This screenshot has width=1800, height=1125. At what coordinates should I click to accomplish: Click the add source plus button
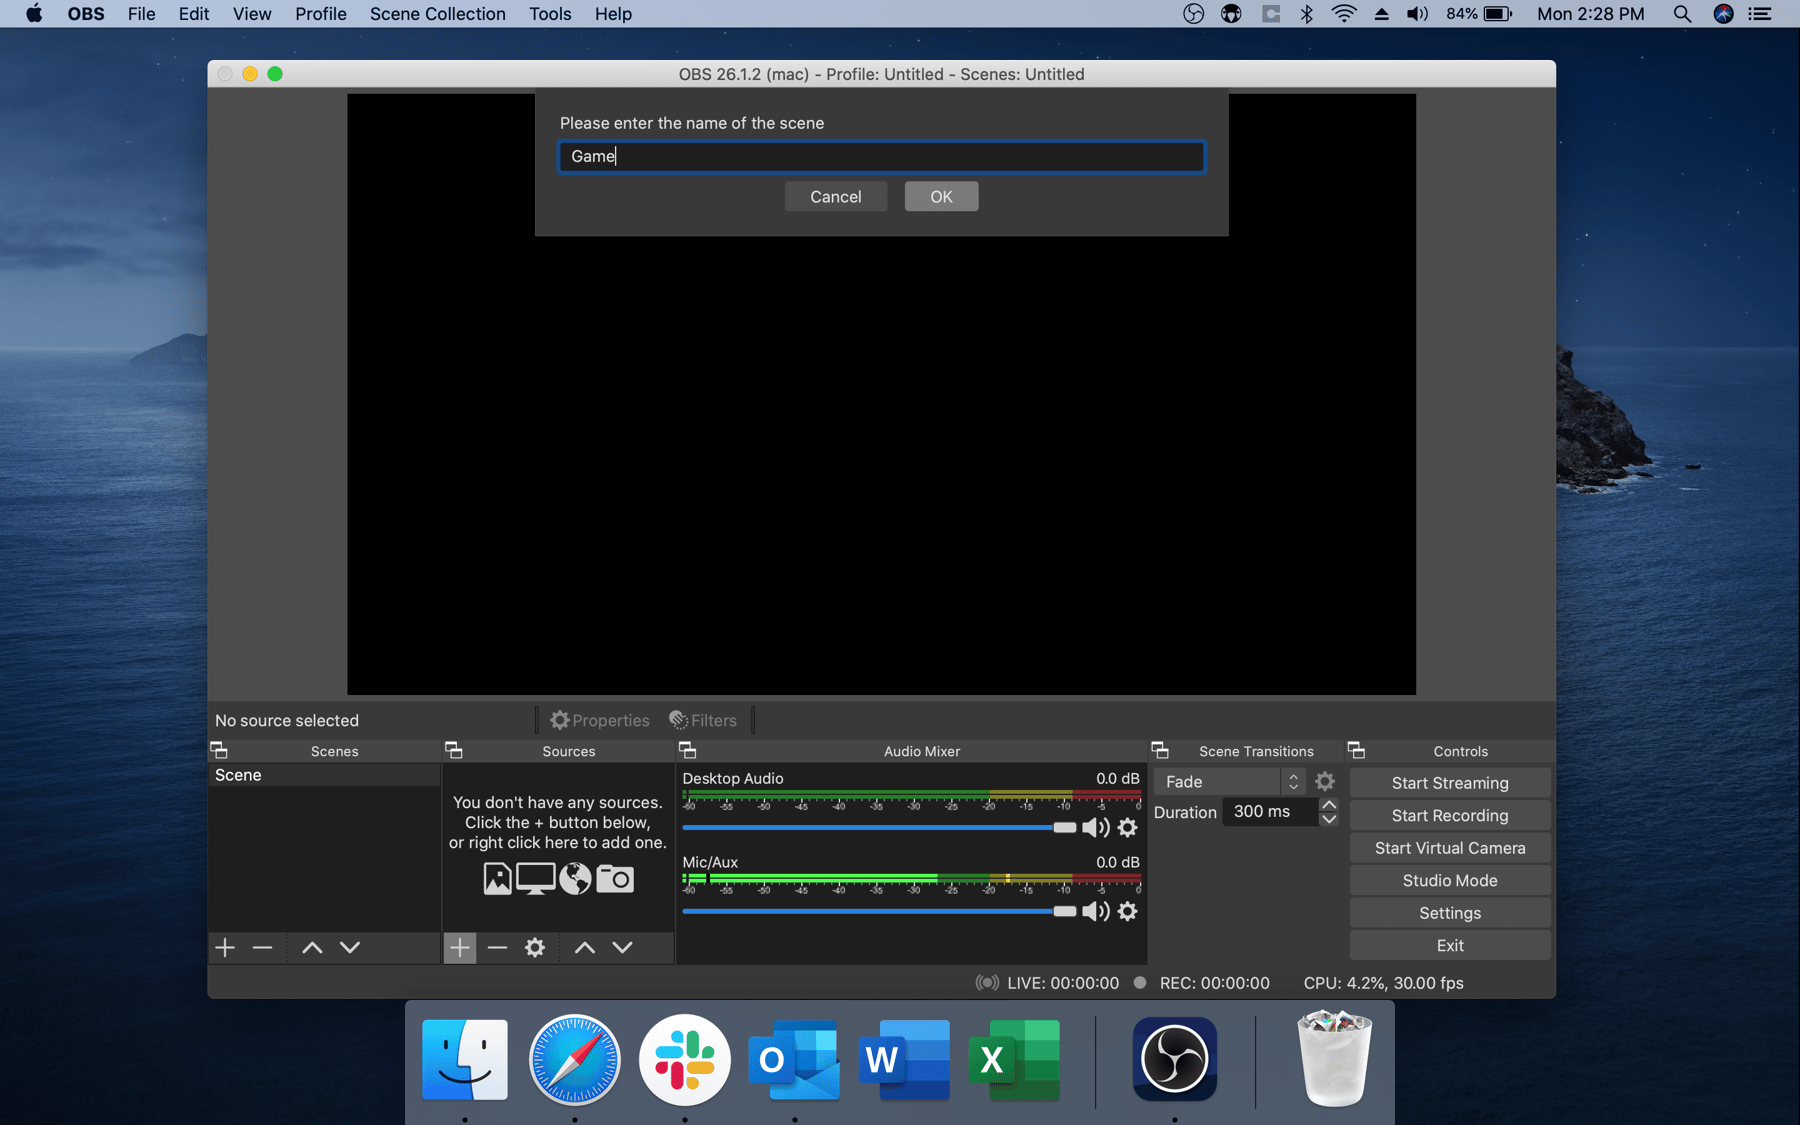click(x=460, y=947)
